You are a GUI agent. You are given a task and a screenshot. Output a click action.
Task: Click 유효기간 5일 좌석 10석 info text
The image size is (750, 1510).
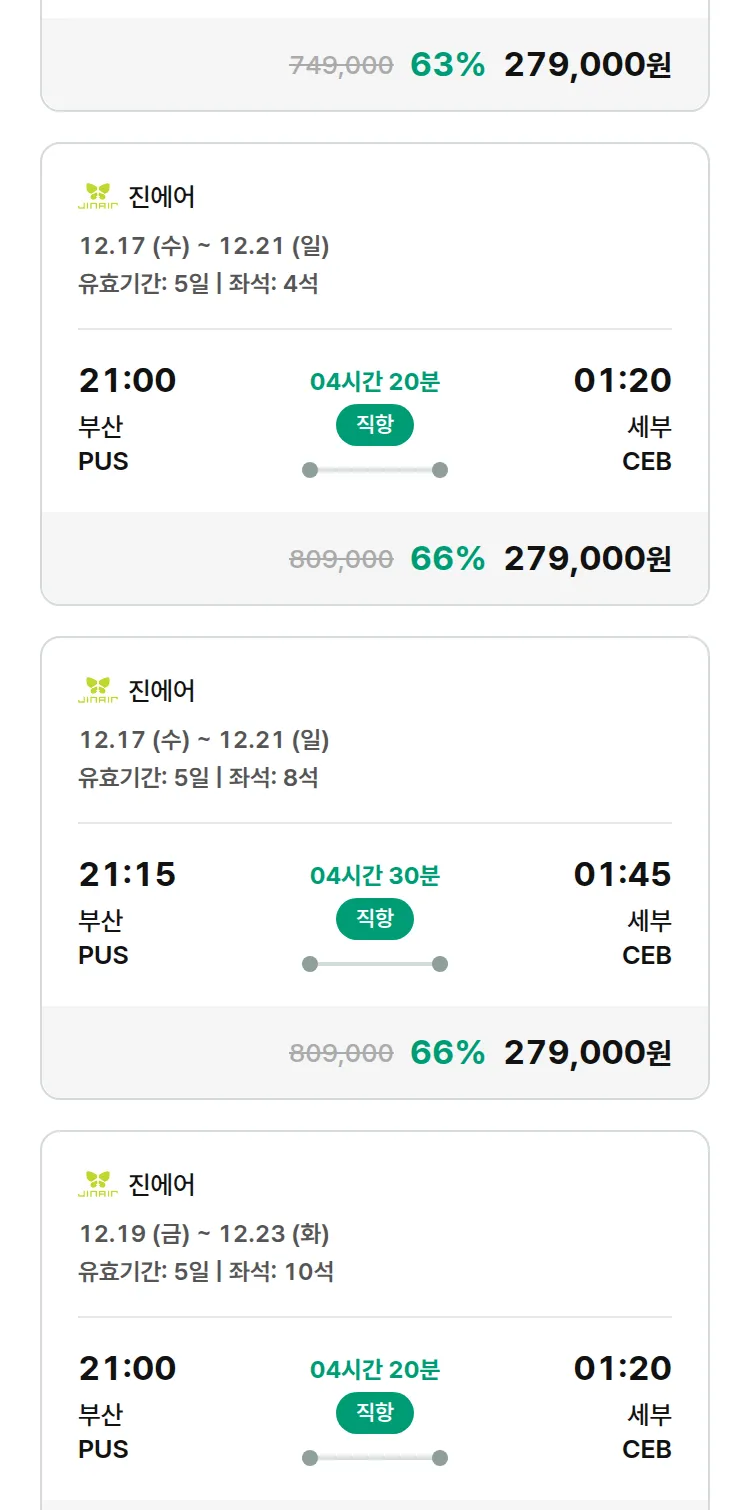click(x=206, y=1271)
